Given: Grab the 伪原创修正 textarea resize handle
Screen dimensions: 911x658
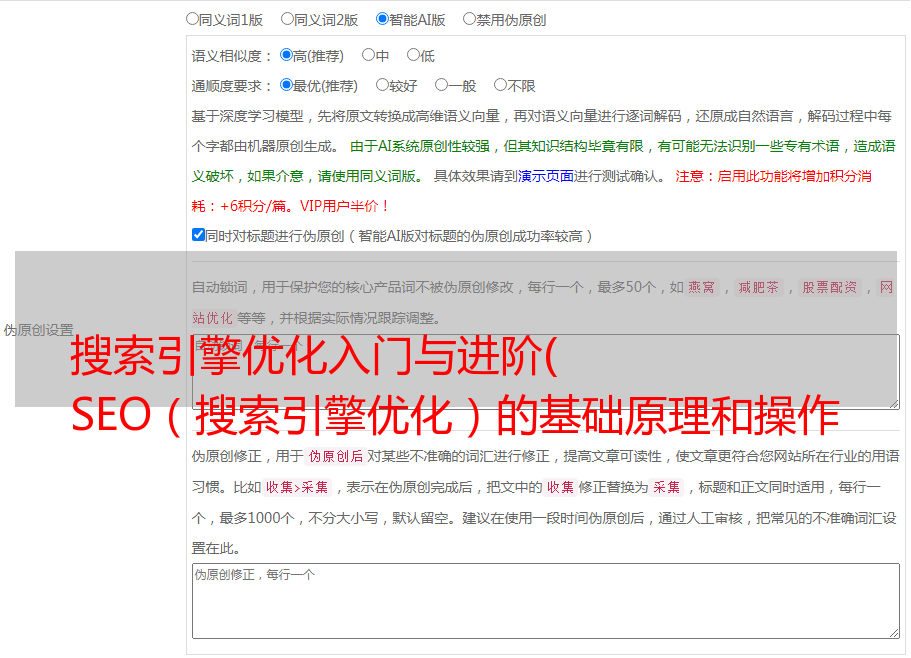Looking at the screenshot, I should (x=894, y=633).
